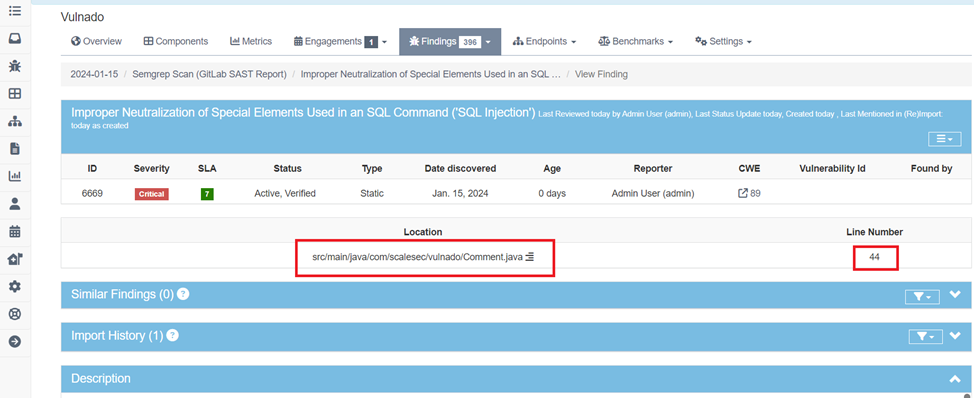This screenshot has width=974, height=398.
Task: Click the Import History (1) heading
Action: (117, 336)
